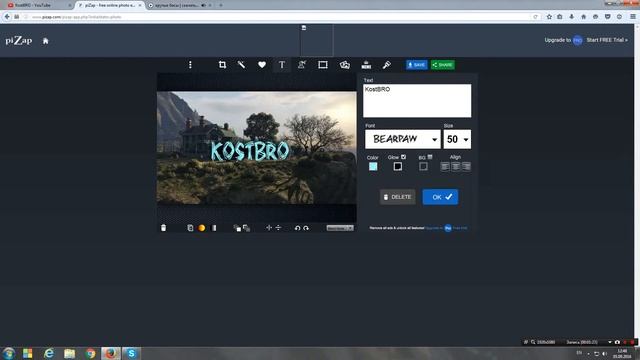This screenshot has width=640, height=360.
Task: Open the BEARPAW font dropdown
Action: coord(403,139)
